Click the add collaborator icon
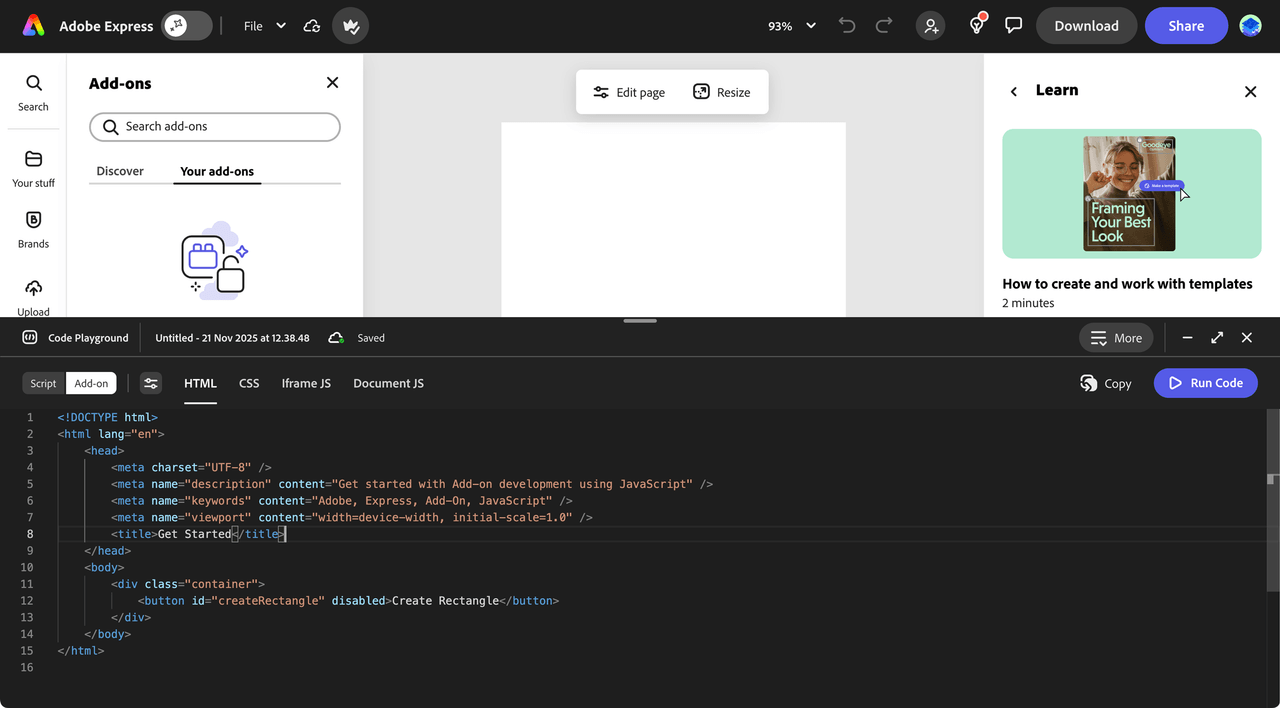 pyautogui.click(x=930, y=25)
